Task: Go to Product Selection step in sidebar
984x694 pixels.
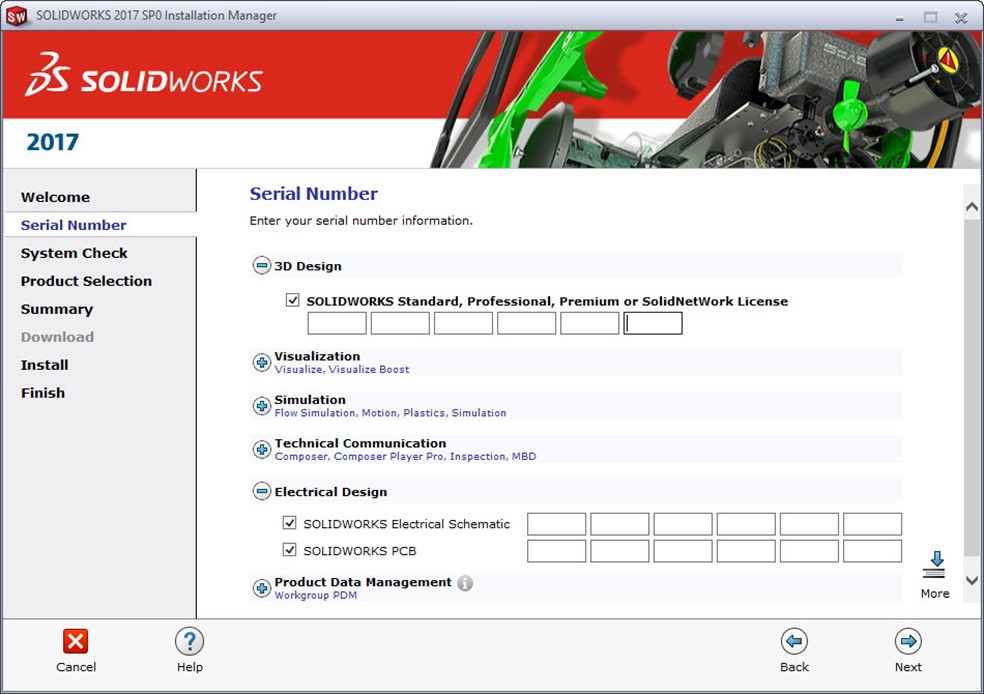Action: click(86, 281)
